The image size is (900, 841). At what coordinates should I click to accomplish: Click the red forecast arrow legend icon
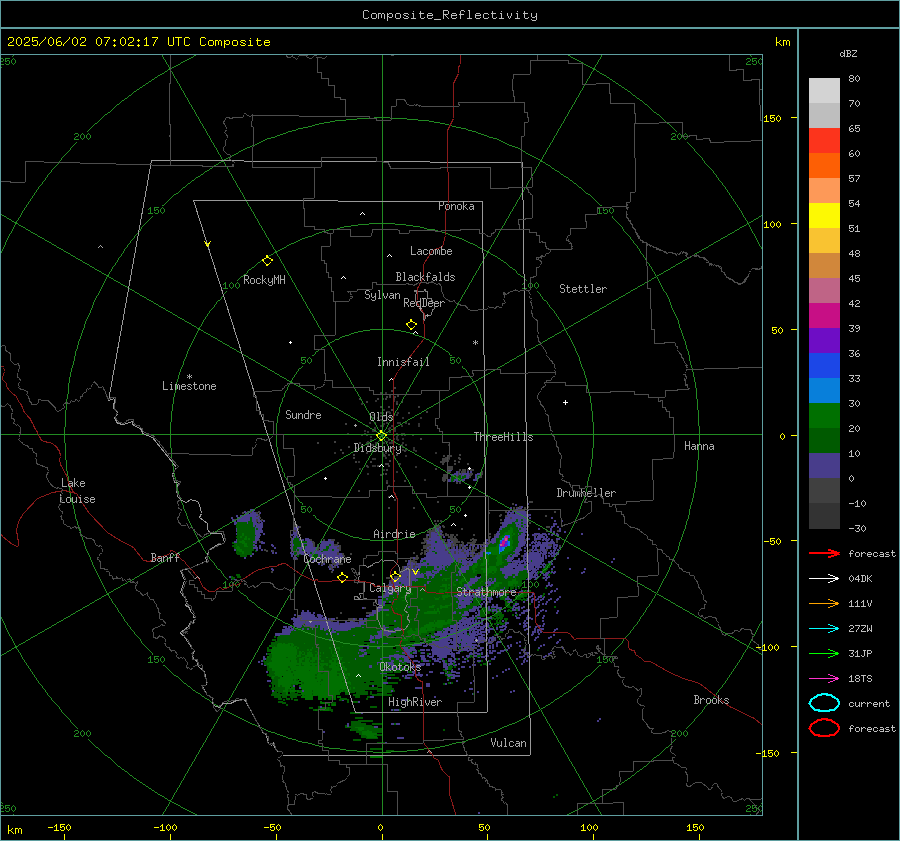824,553
